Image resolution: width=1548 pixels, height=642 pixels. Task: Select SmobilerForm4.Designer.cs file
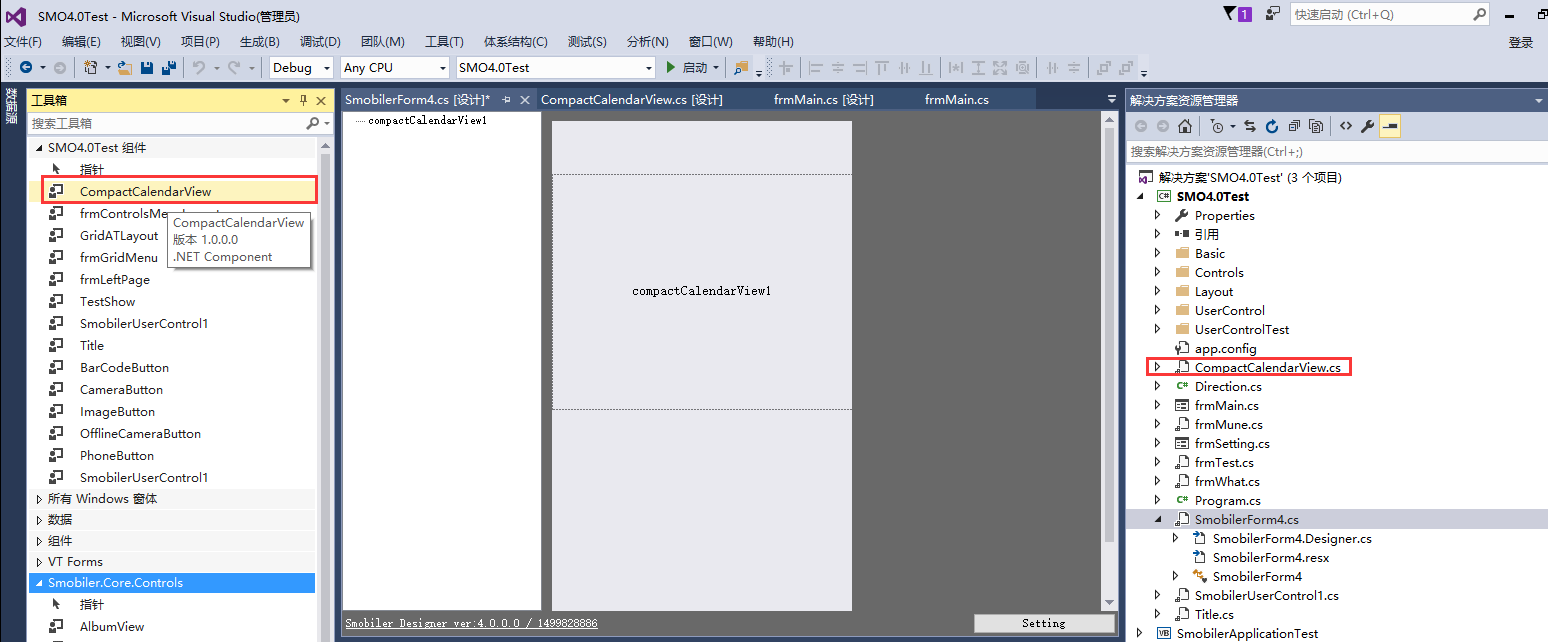(1292, 538)
